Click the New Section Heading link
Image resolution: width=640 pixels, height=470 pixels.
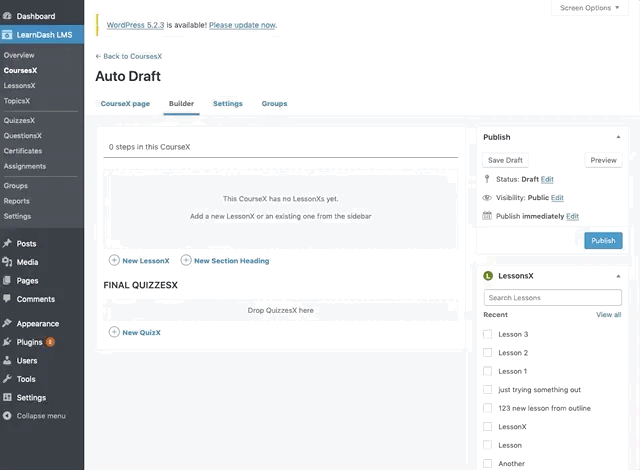pos(231,261)
